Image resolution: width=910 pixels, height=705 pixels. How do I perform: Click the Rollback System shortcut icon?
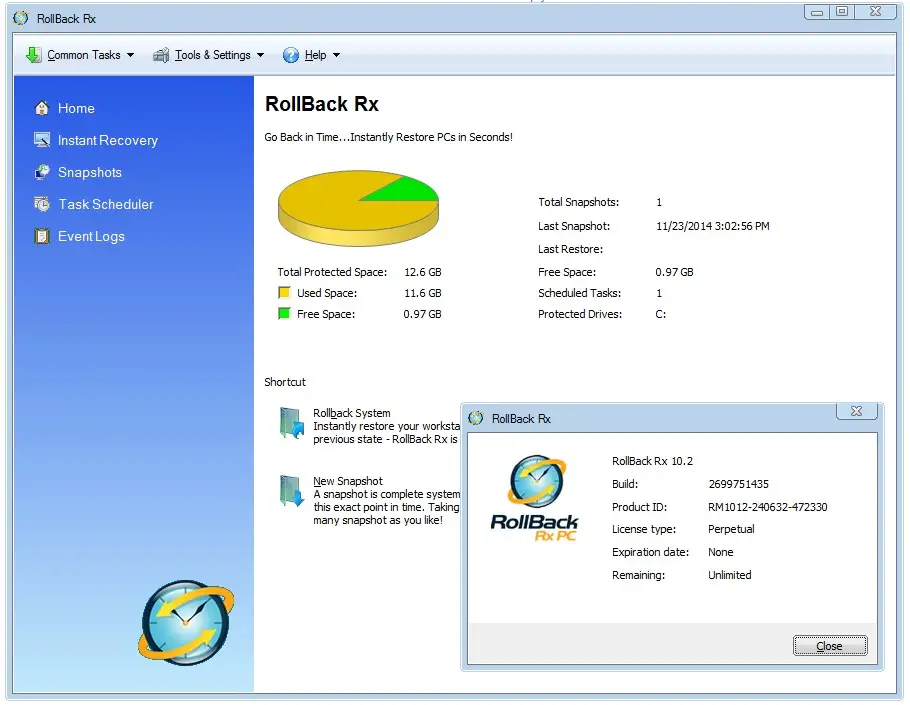click(291, 424)
